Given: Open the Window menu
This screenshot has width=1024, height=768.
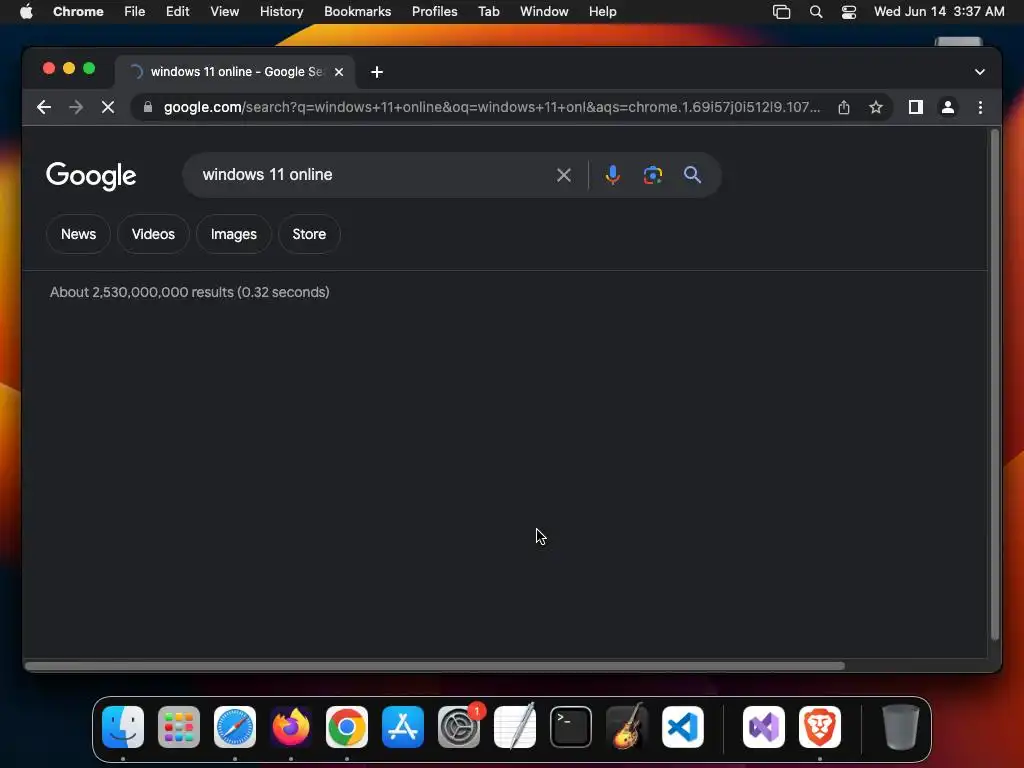Looking at the screenshot, I should pyautogui.click(x=544, y=12).
